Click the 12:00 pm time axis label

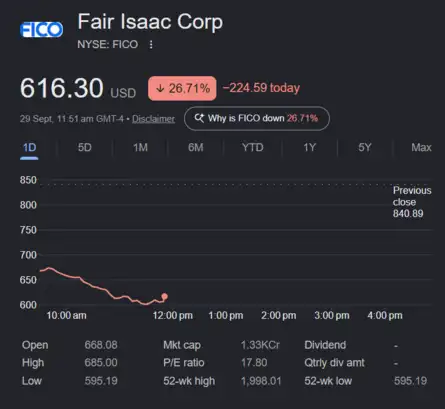173,315
